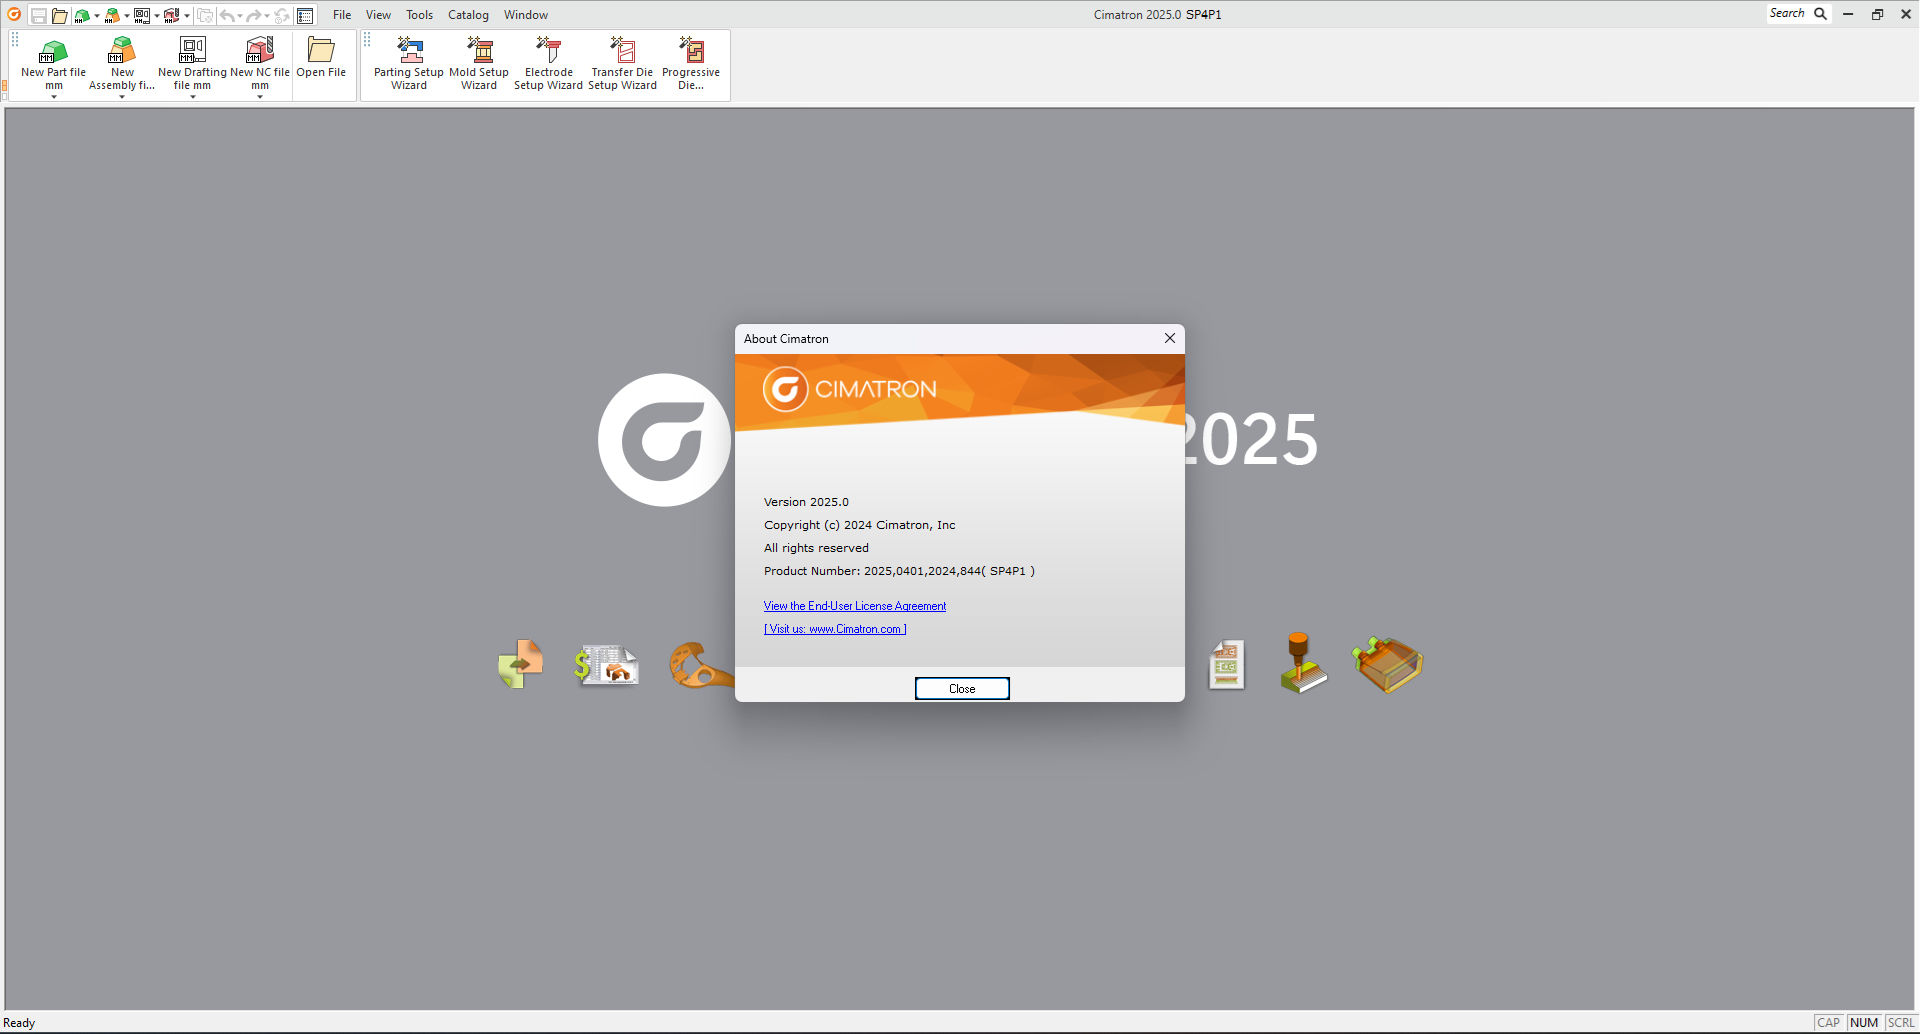The width and height of the screenshot is (1920, 1034).
Task: Click the orange part model icon on the start screen
Action: coord(702,665)
